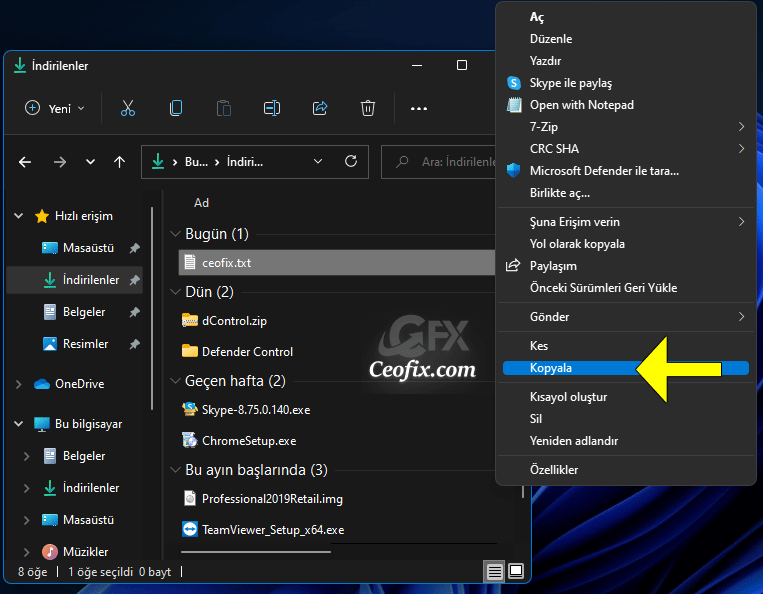
Task: Select the Yazdır menu entry
Action: tap(626, 61)
